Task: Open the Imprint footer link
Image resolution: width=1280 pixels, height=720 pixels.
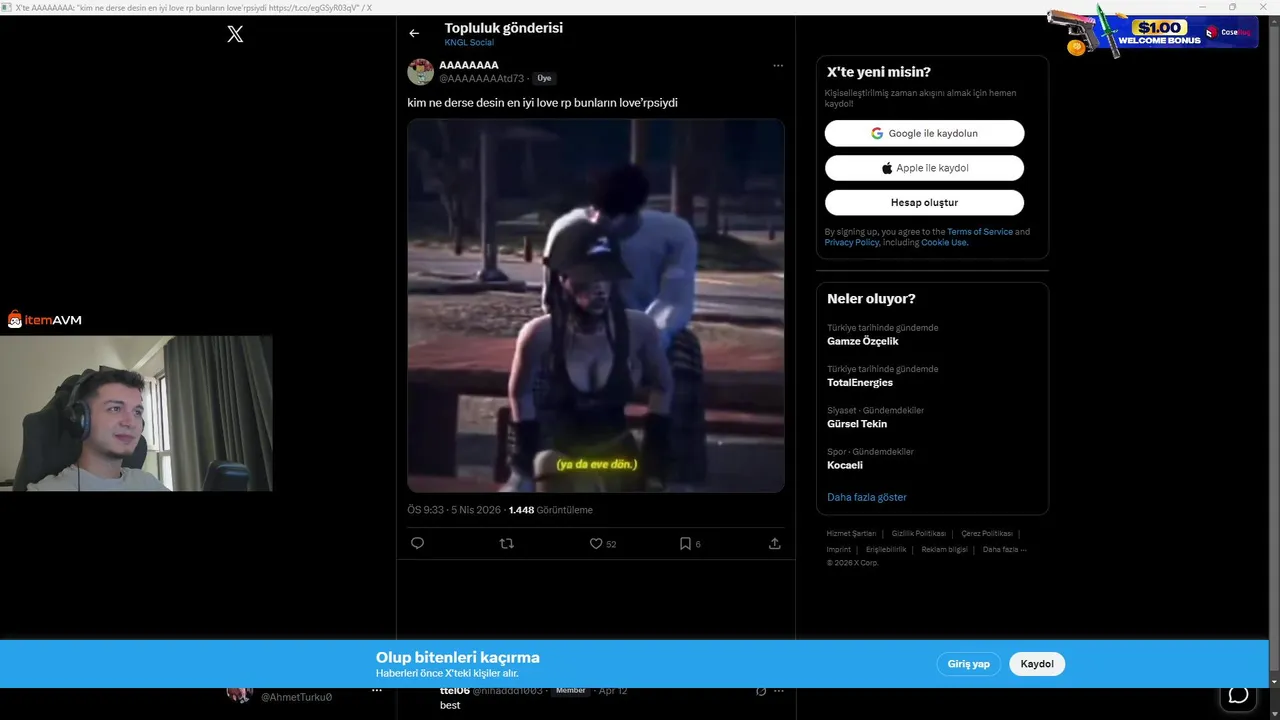Action: [838, 549]
